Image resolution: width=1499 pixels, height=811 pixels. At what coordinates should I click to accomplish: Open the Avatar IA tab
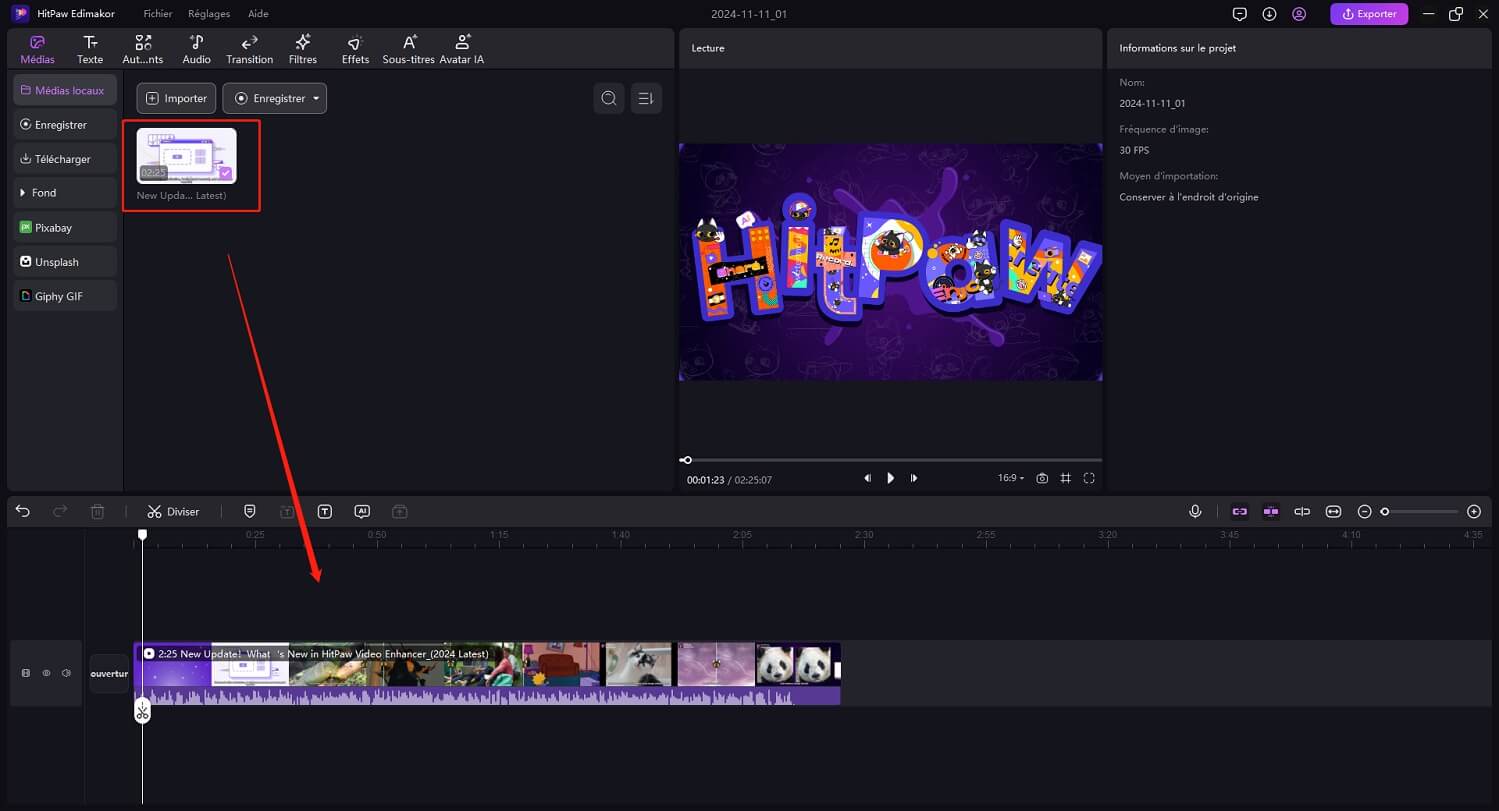tap(462, 49)
